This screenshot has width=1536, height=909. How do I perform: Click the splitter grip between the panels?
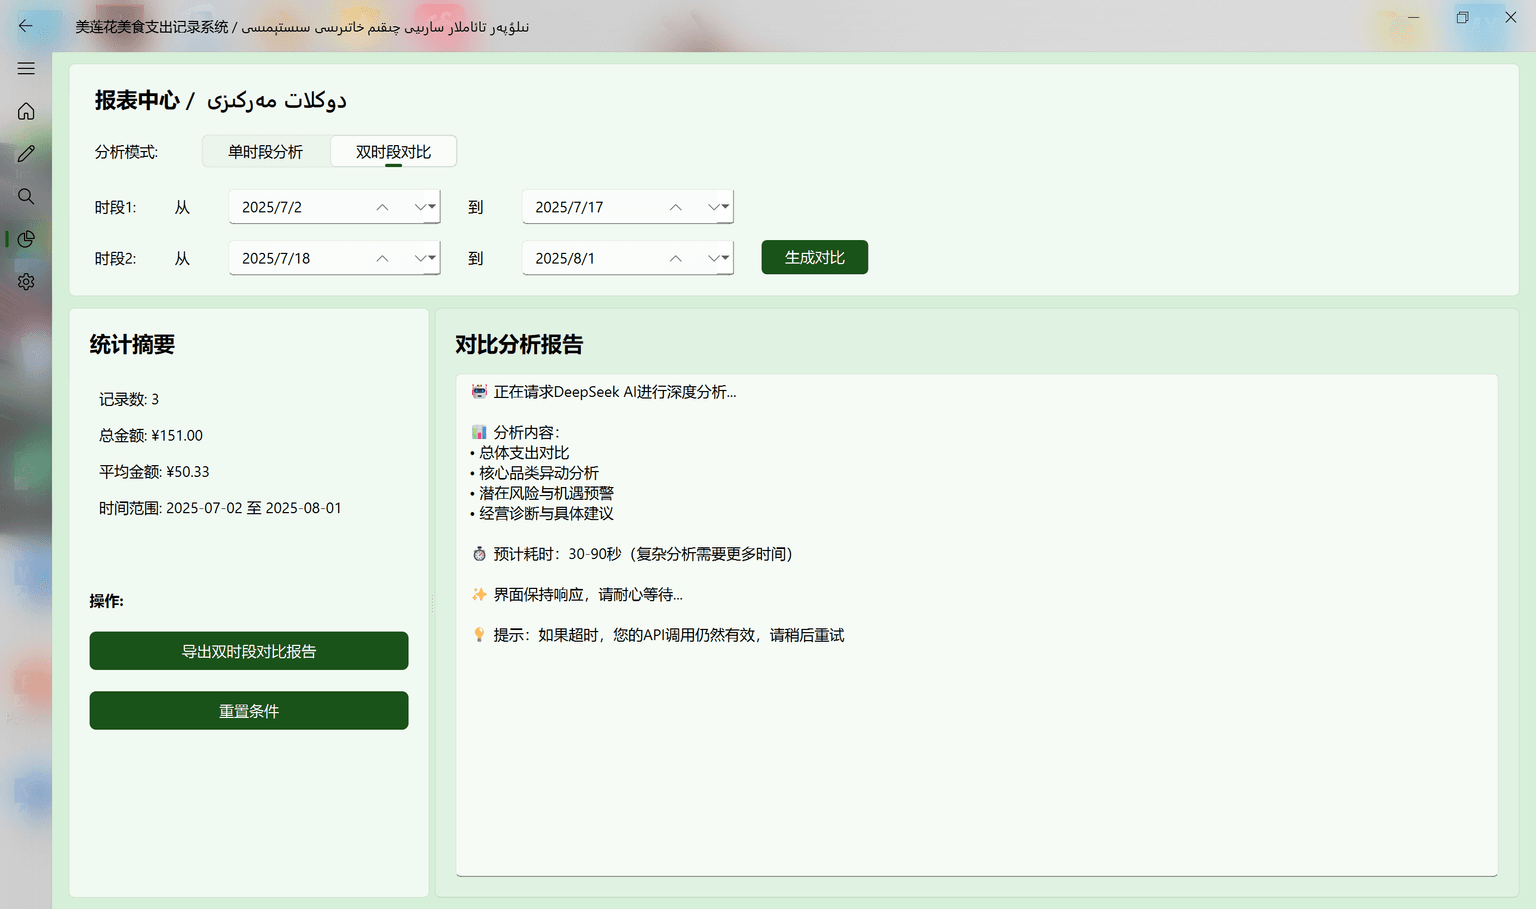(x=433, y=603)
